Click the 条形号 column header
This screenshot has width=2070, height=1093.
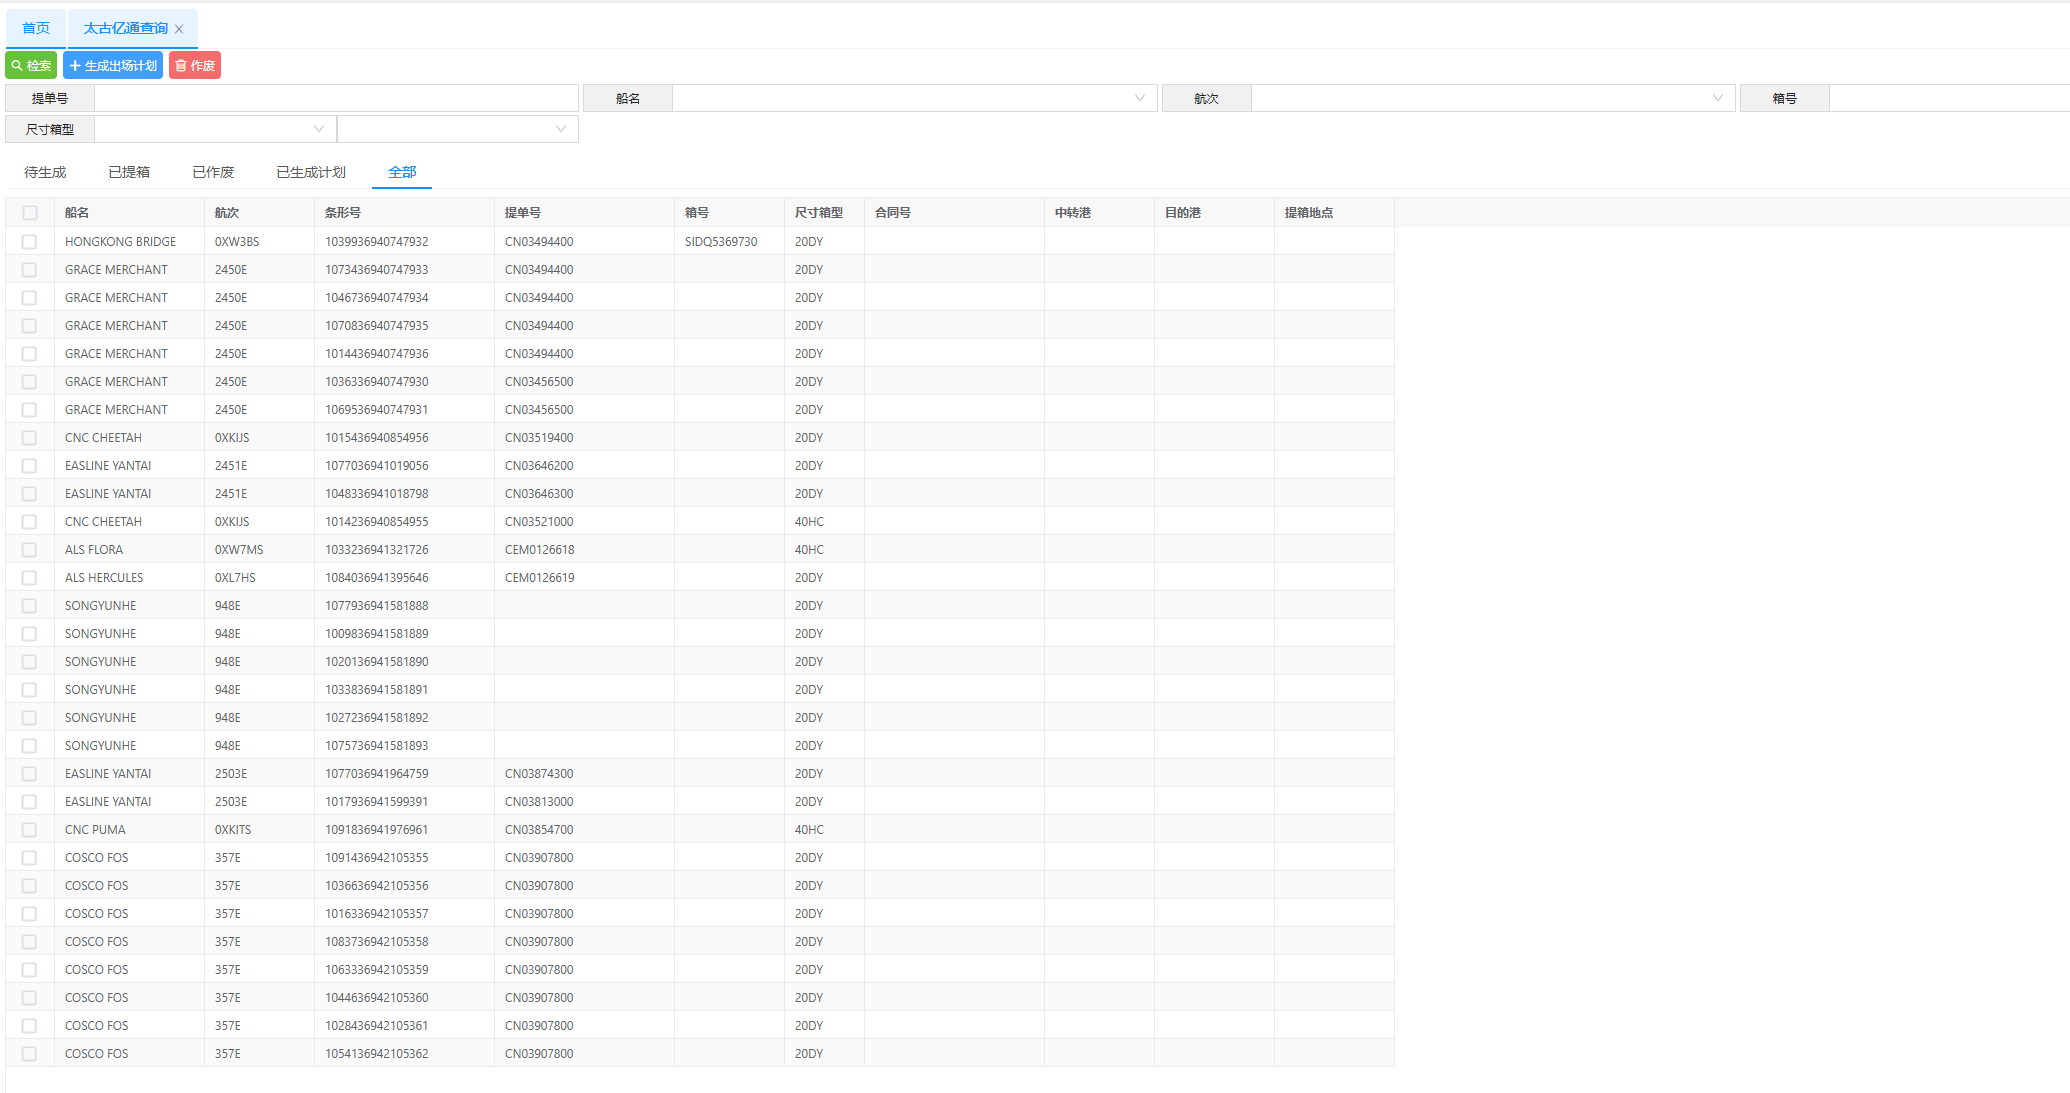click(343, 213)
